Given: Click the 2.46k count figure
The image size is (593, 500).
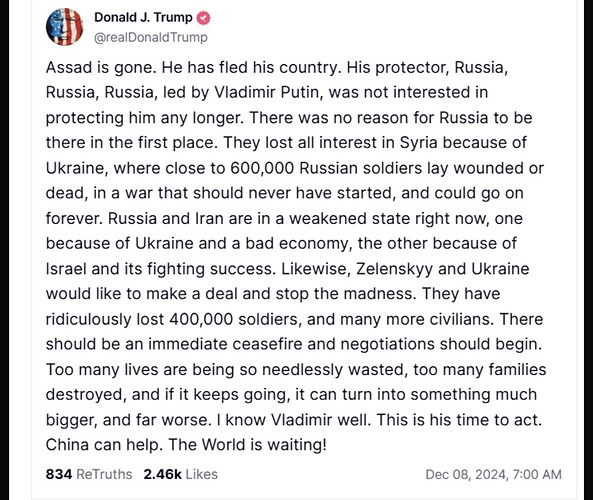Looking at the screenshot, I should click(163, 474).
